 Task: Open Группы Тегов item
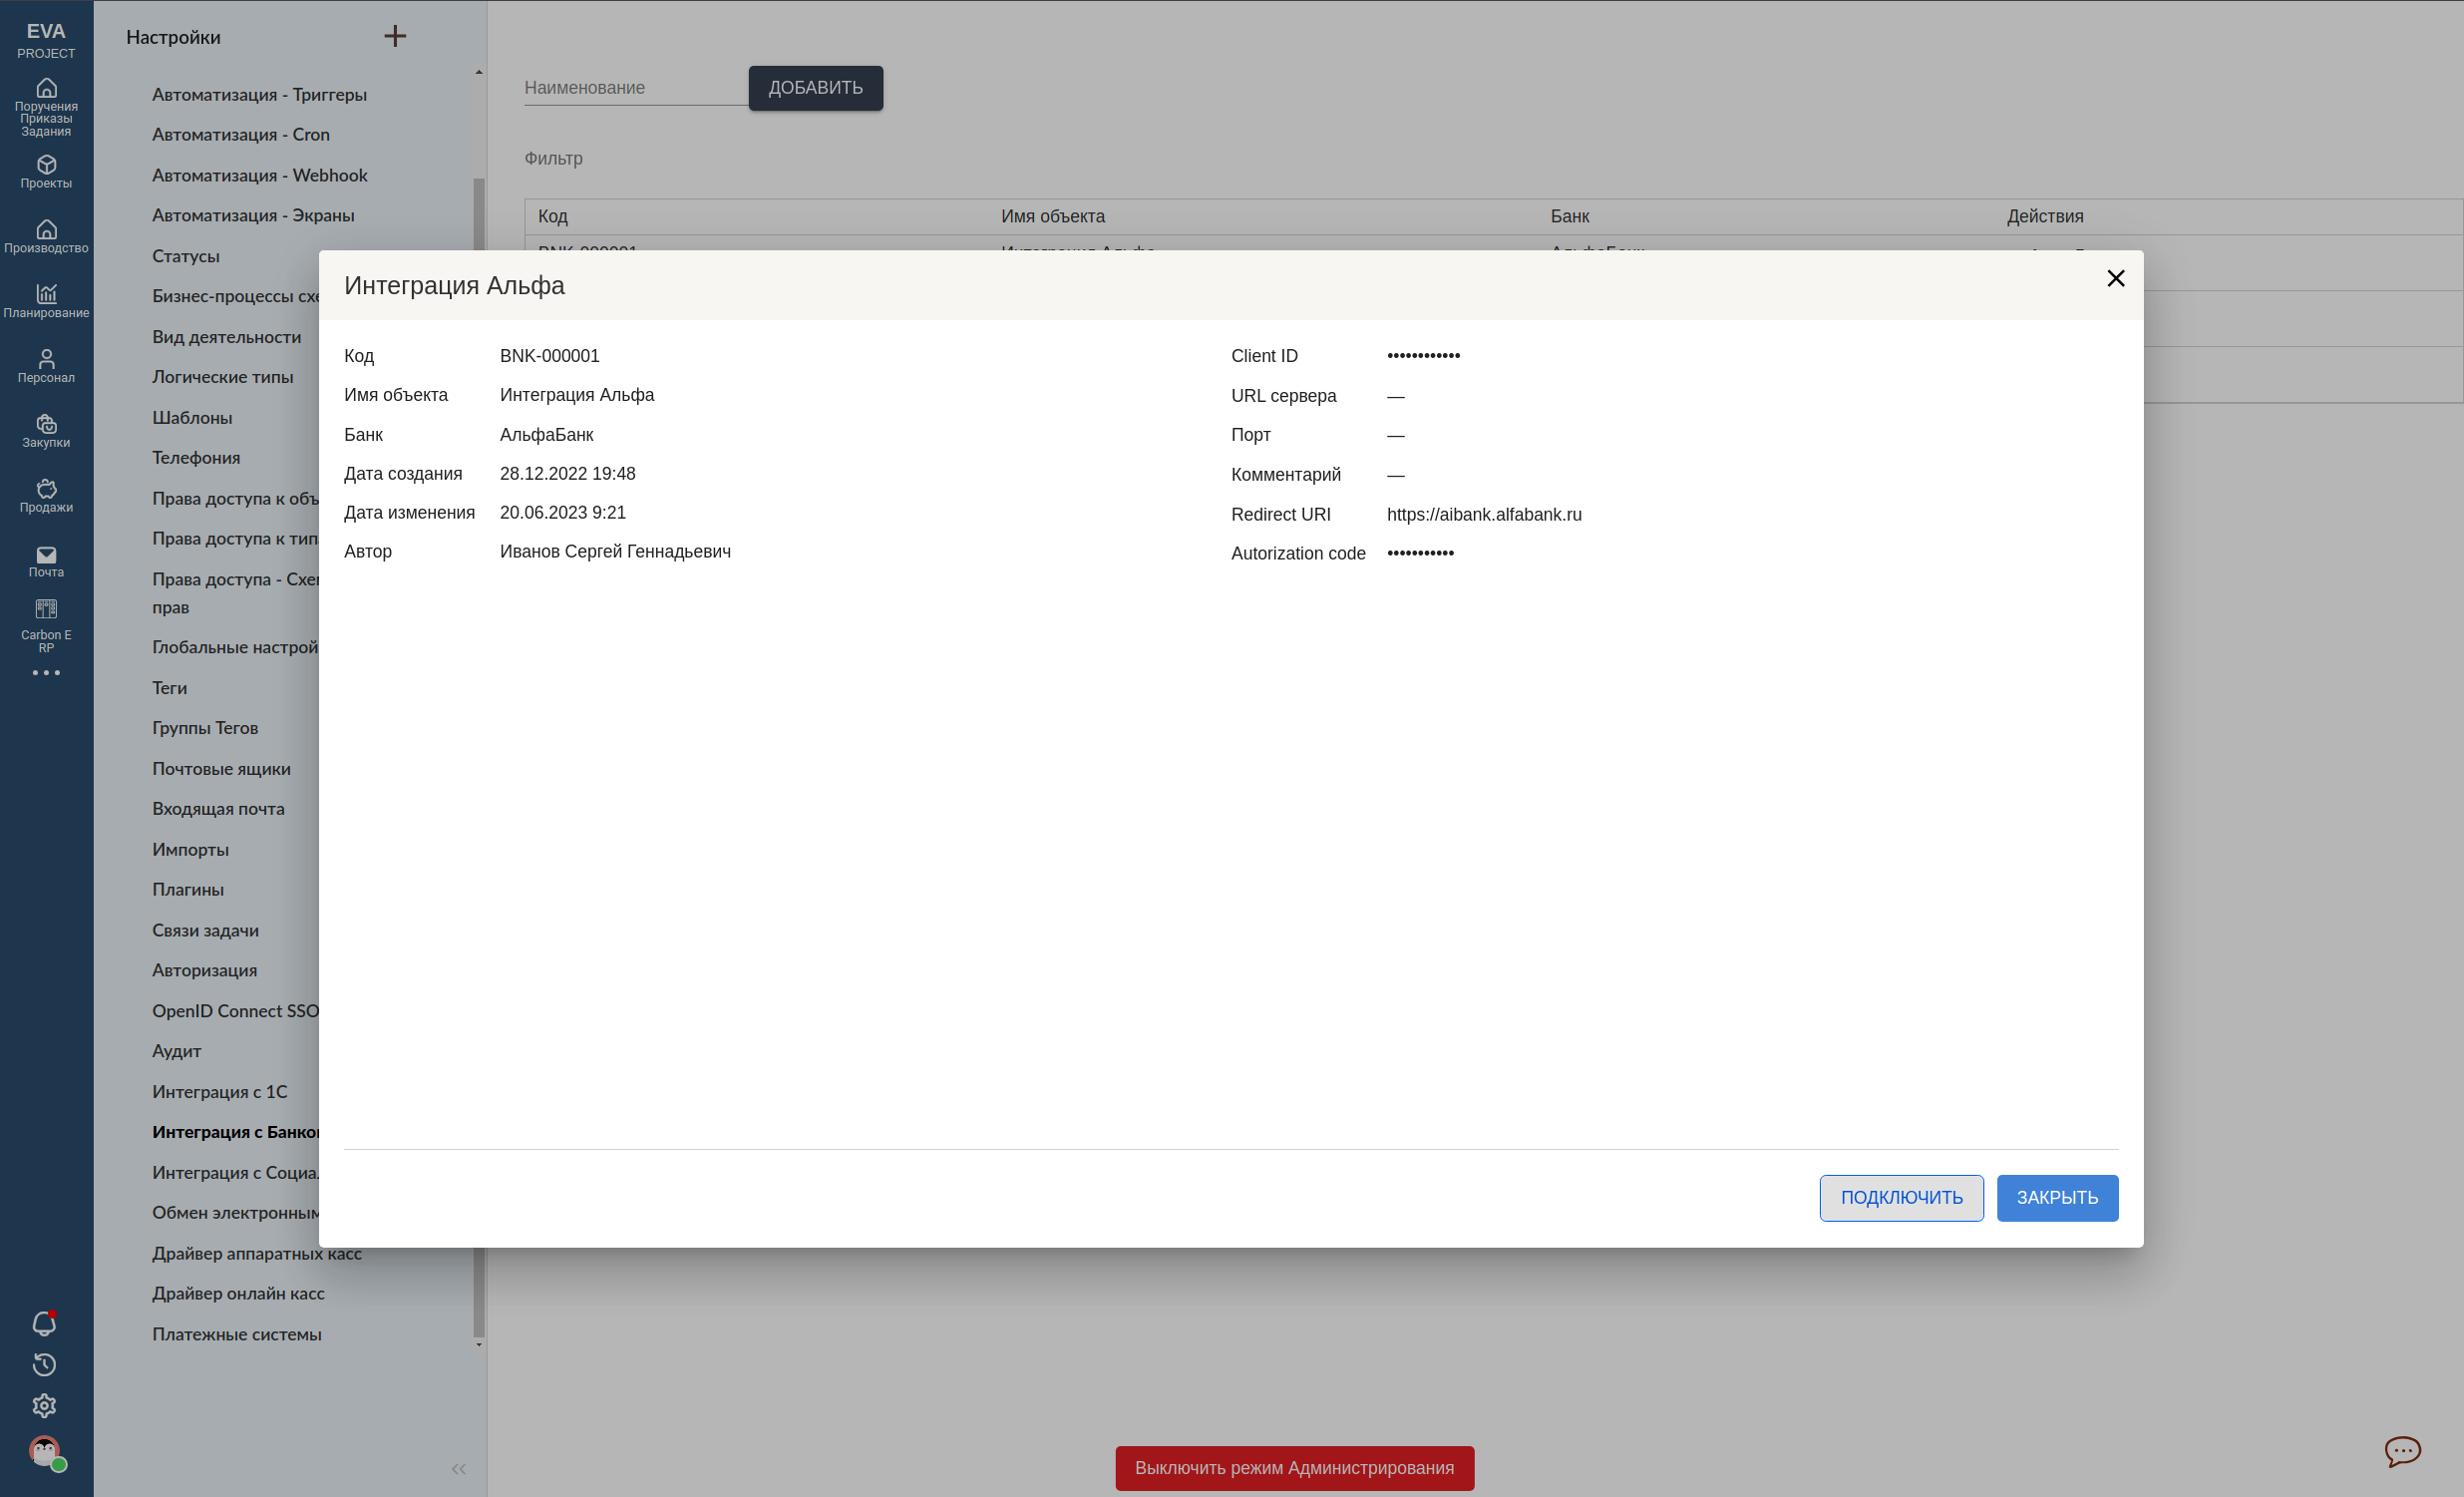click(205, 728)
